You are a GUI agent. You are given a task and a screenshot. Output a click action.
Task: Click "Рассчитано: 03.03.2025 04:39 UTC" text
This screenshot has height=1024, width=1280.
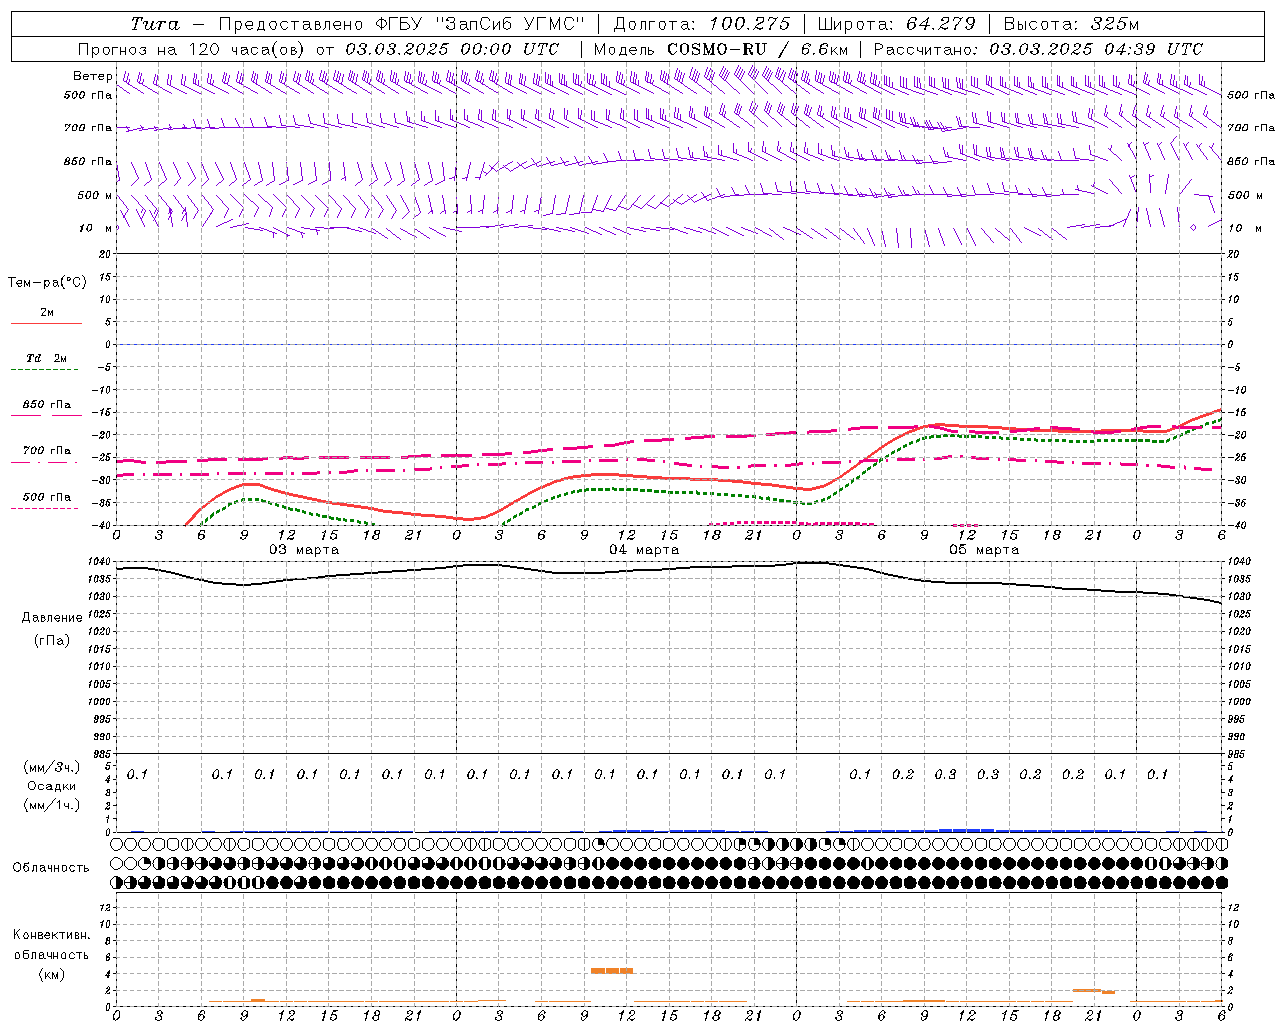click(1038, 49)
